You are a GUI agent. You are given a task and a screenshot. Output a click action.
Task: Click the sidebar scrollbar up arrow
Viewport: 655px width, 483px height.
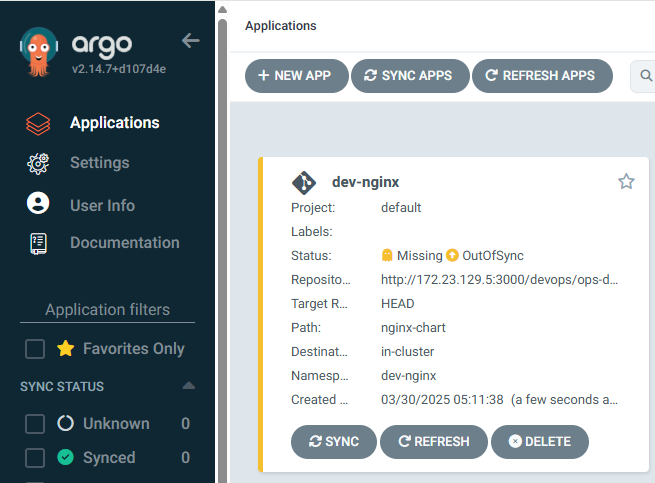click(223, 9)
